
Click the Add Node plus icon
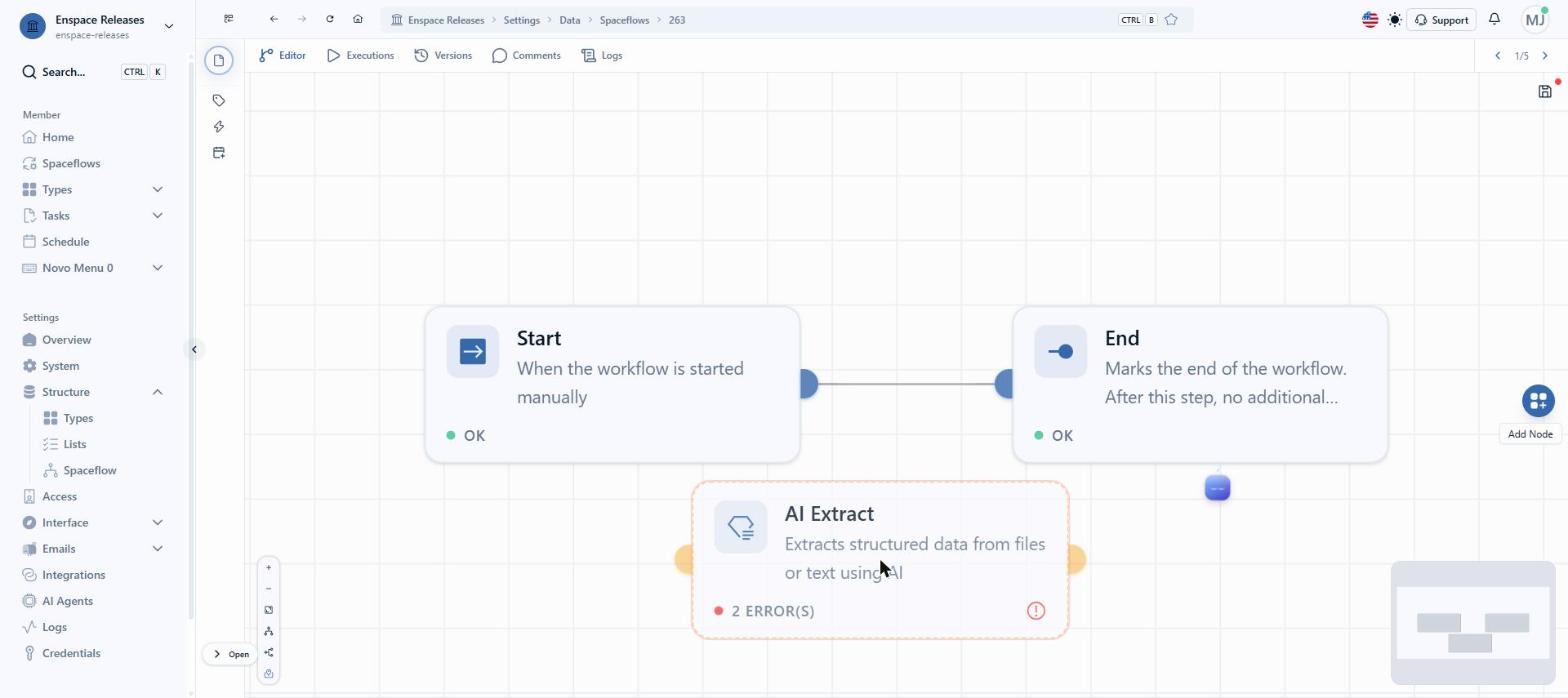1538,401
